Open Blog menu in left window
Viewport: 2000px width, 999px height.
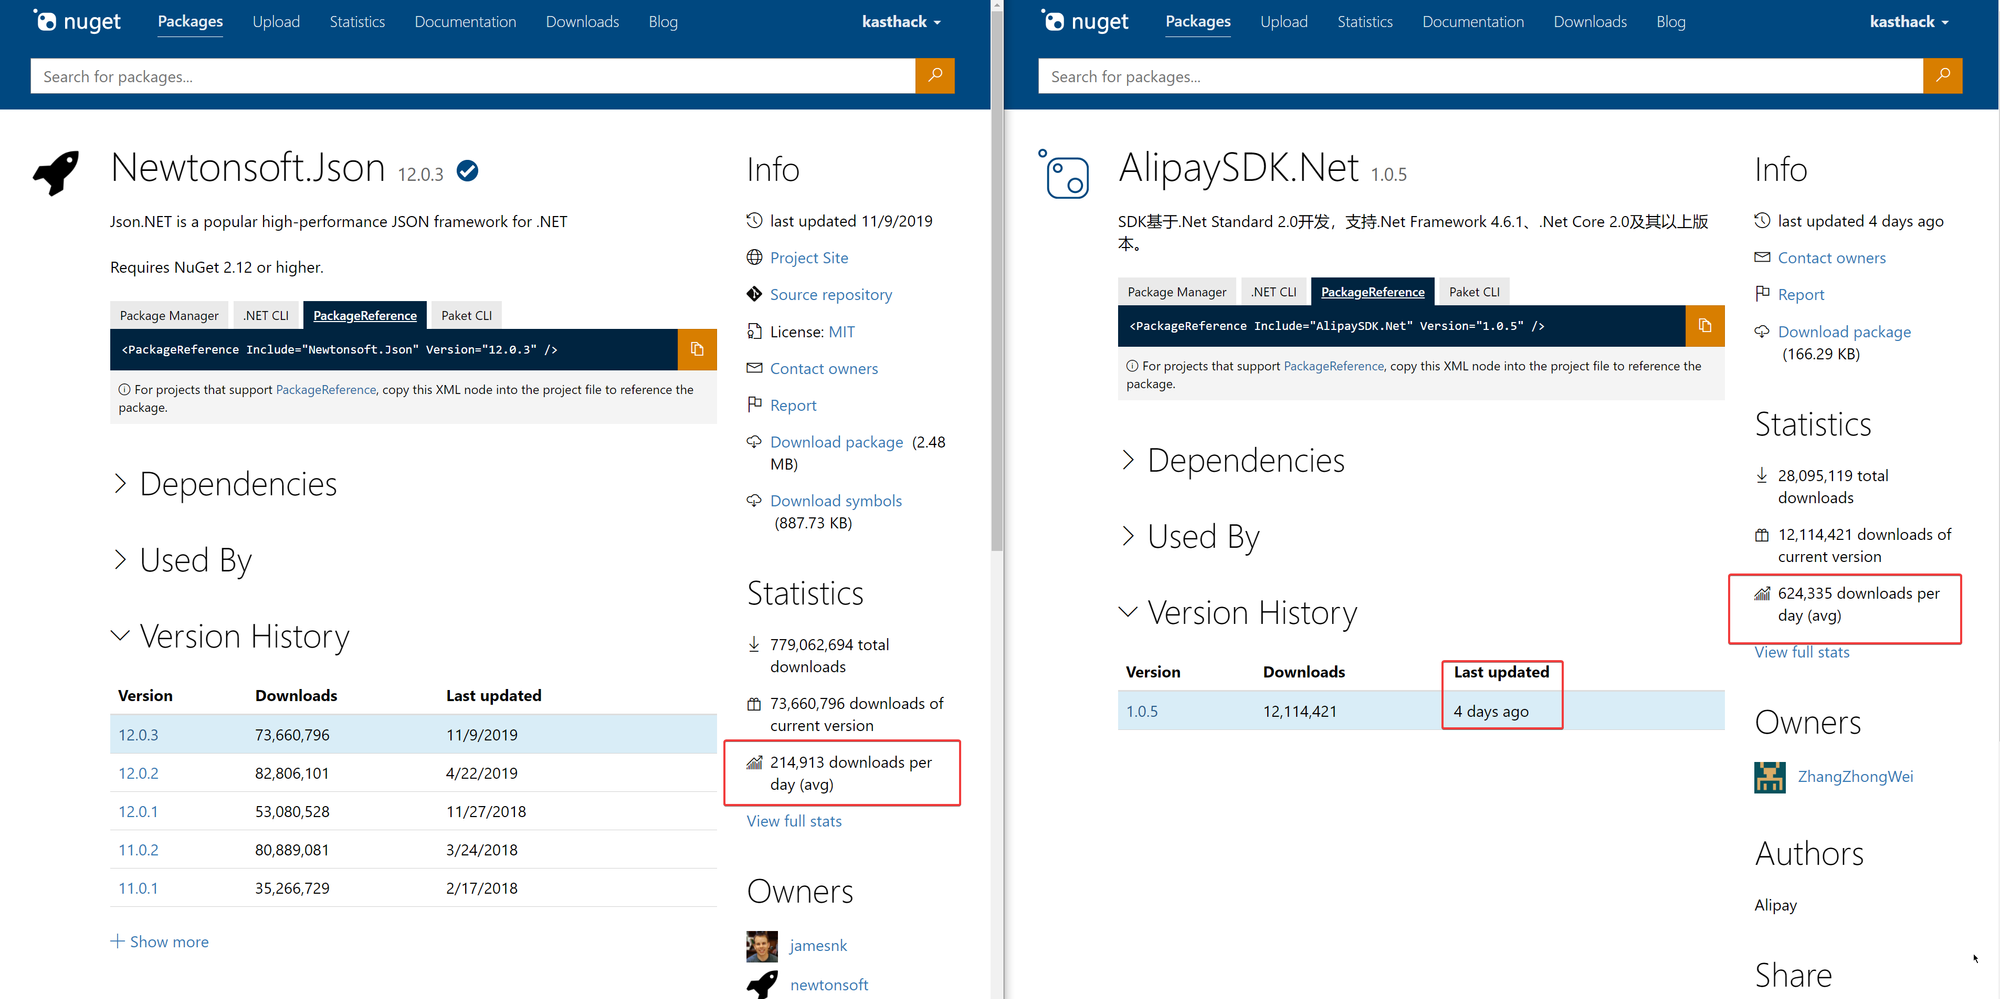pos(663,22)
